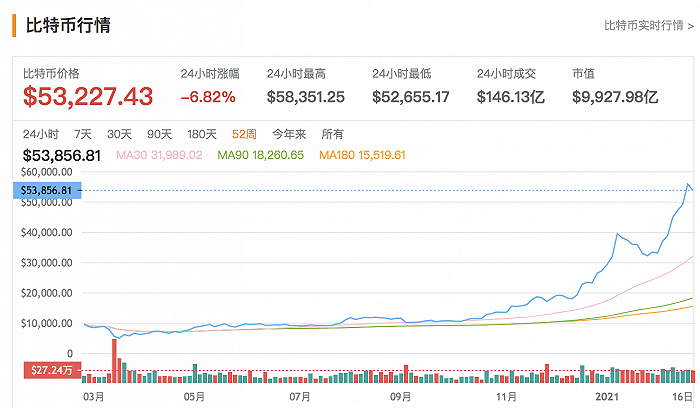This screenshot has height=408, width=700.
Task: Switch chart to 90天 range
Action: click(159, 134)
